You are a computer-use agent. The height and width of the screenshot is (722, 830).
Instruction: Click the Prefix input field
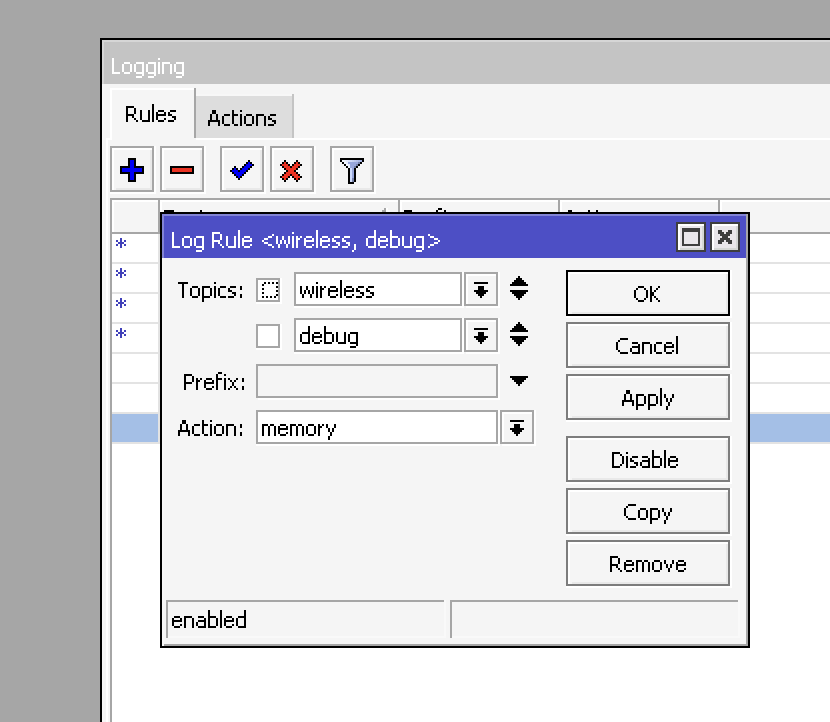(375, 380)
